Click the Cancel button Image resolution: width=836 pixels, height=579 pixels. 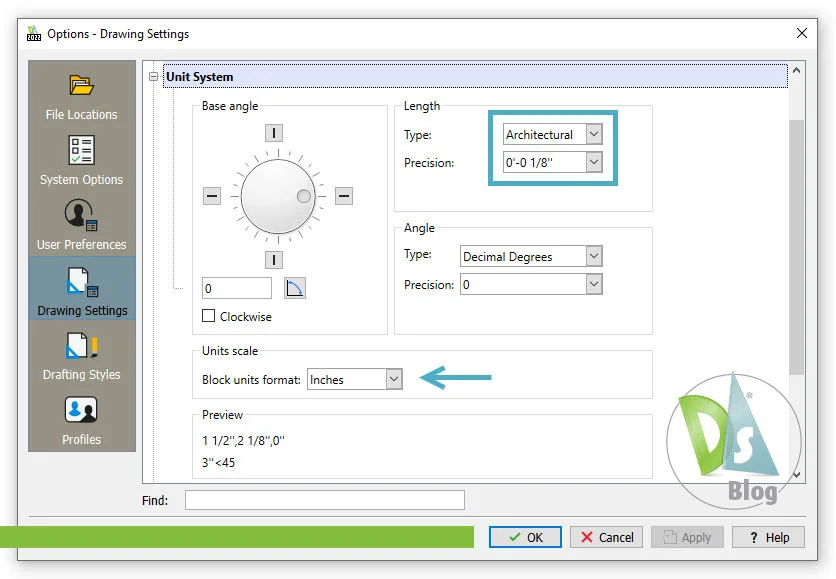(x=606, y=537)
